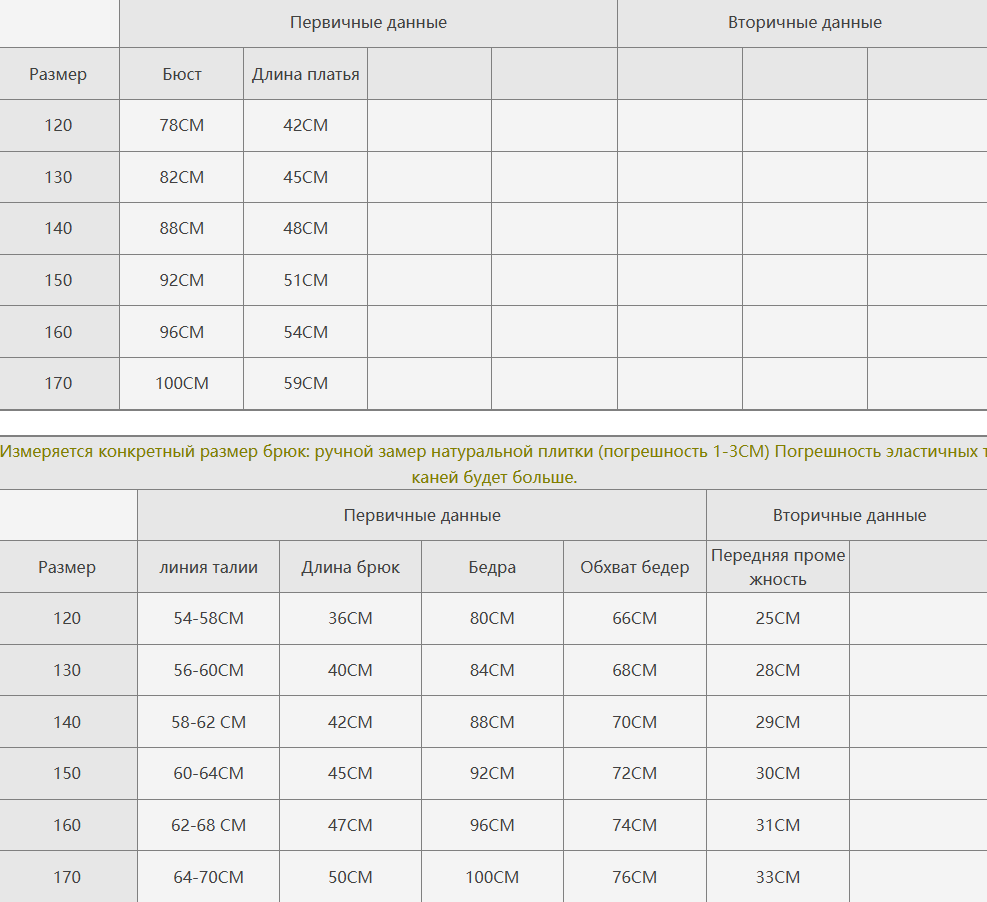Select the '74CM' hip girth cell
This screenshot has height=902, width=987.
pyautogui.click(x=634, y=825)
